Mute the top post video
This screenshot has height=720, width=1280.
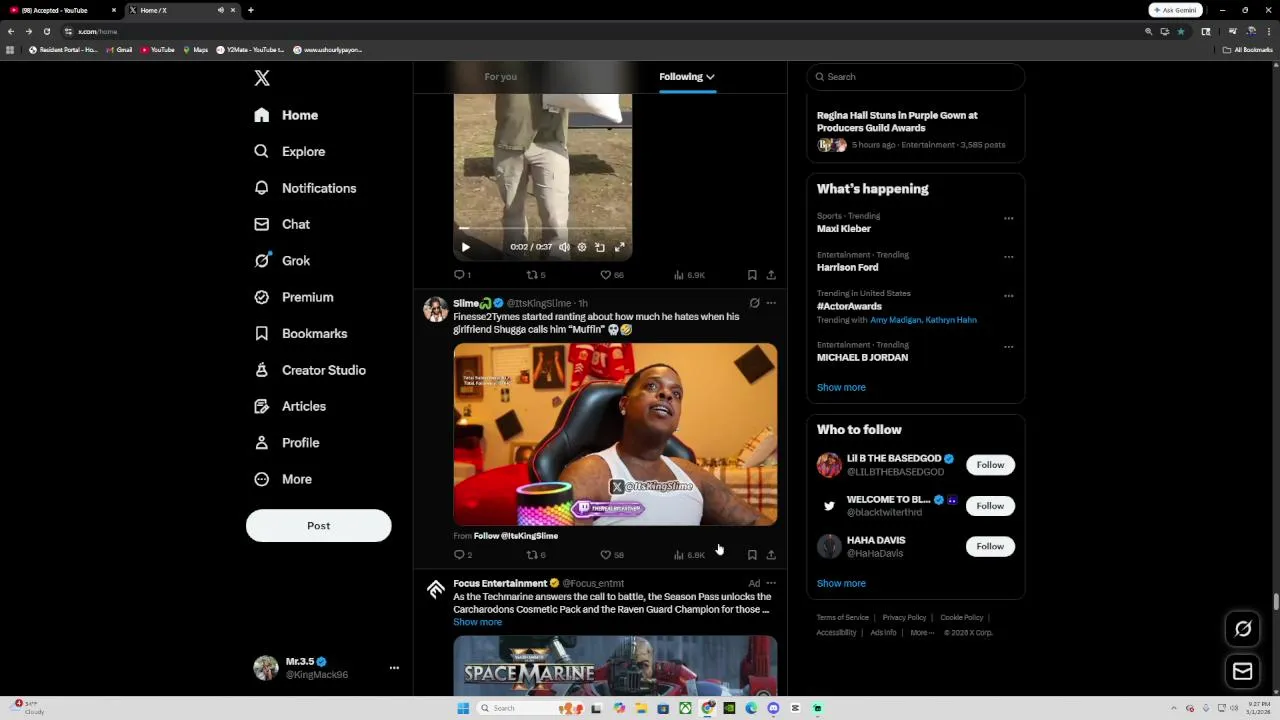[564, 247]
